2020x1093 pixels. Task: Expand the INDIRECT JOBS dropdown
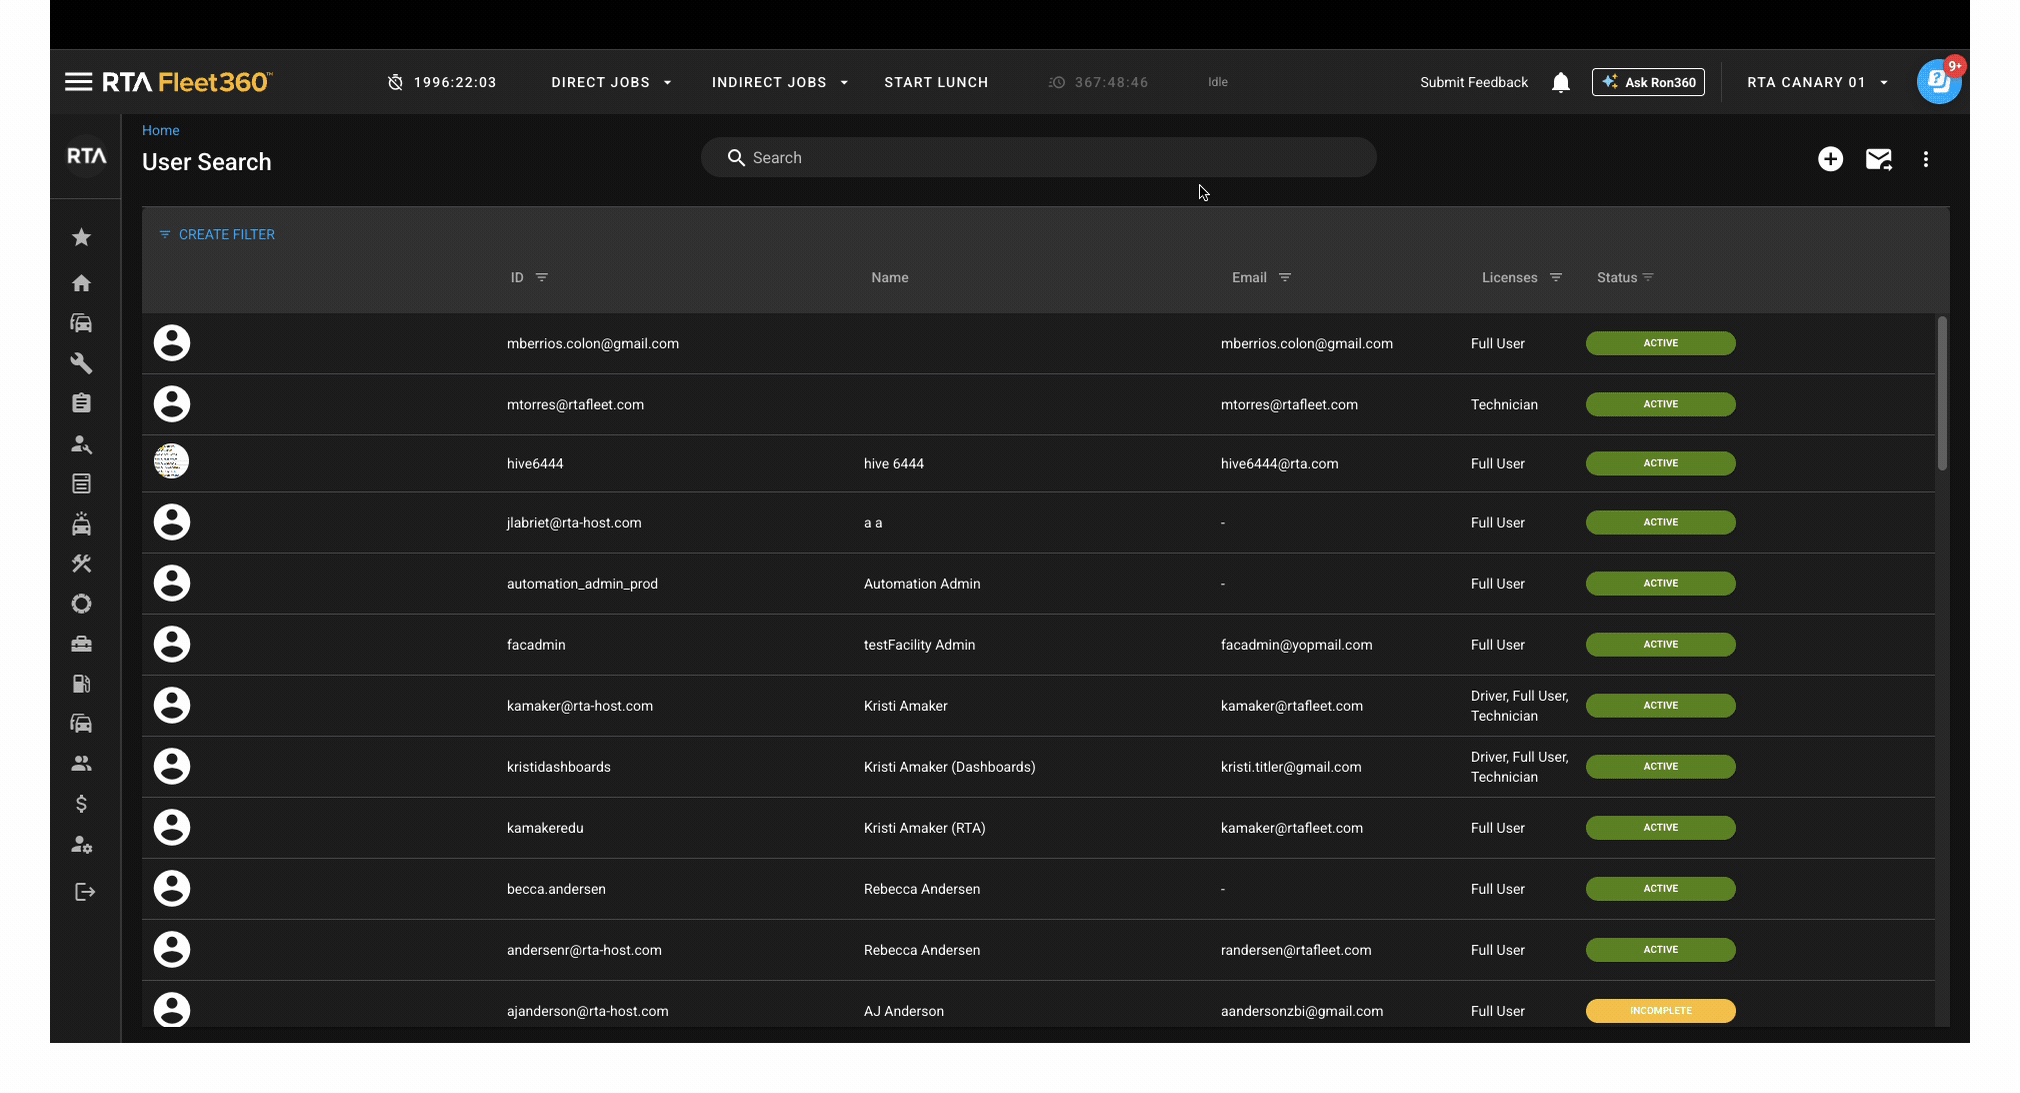click(x=780, y=82)
